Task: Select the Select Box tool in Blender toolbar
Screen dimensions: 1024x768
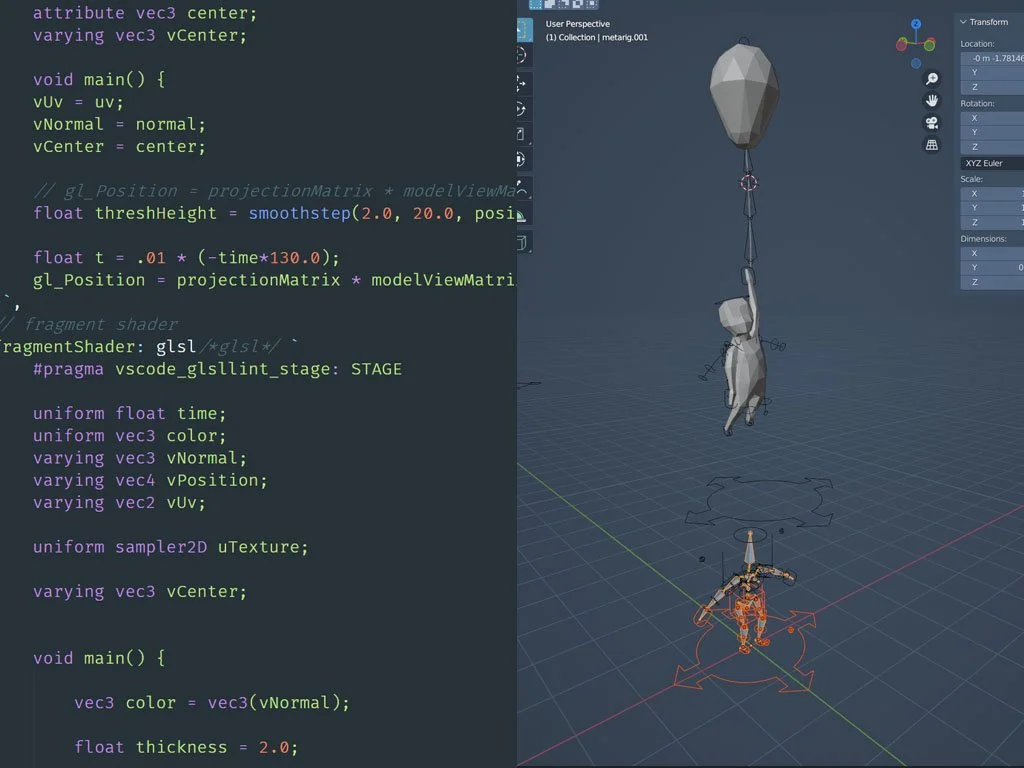Action: 524,30
